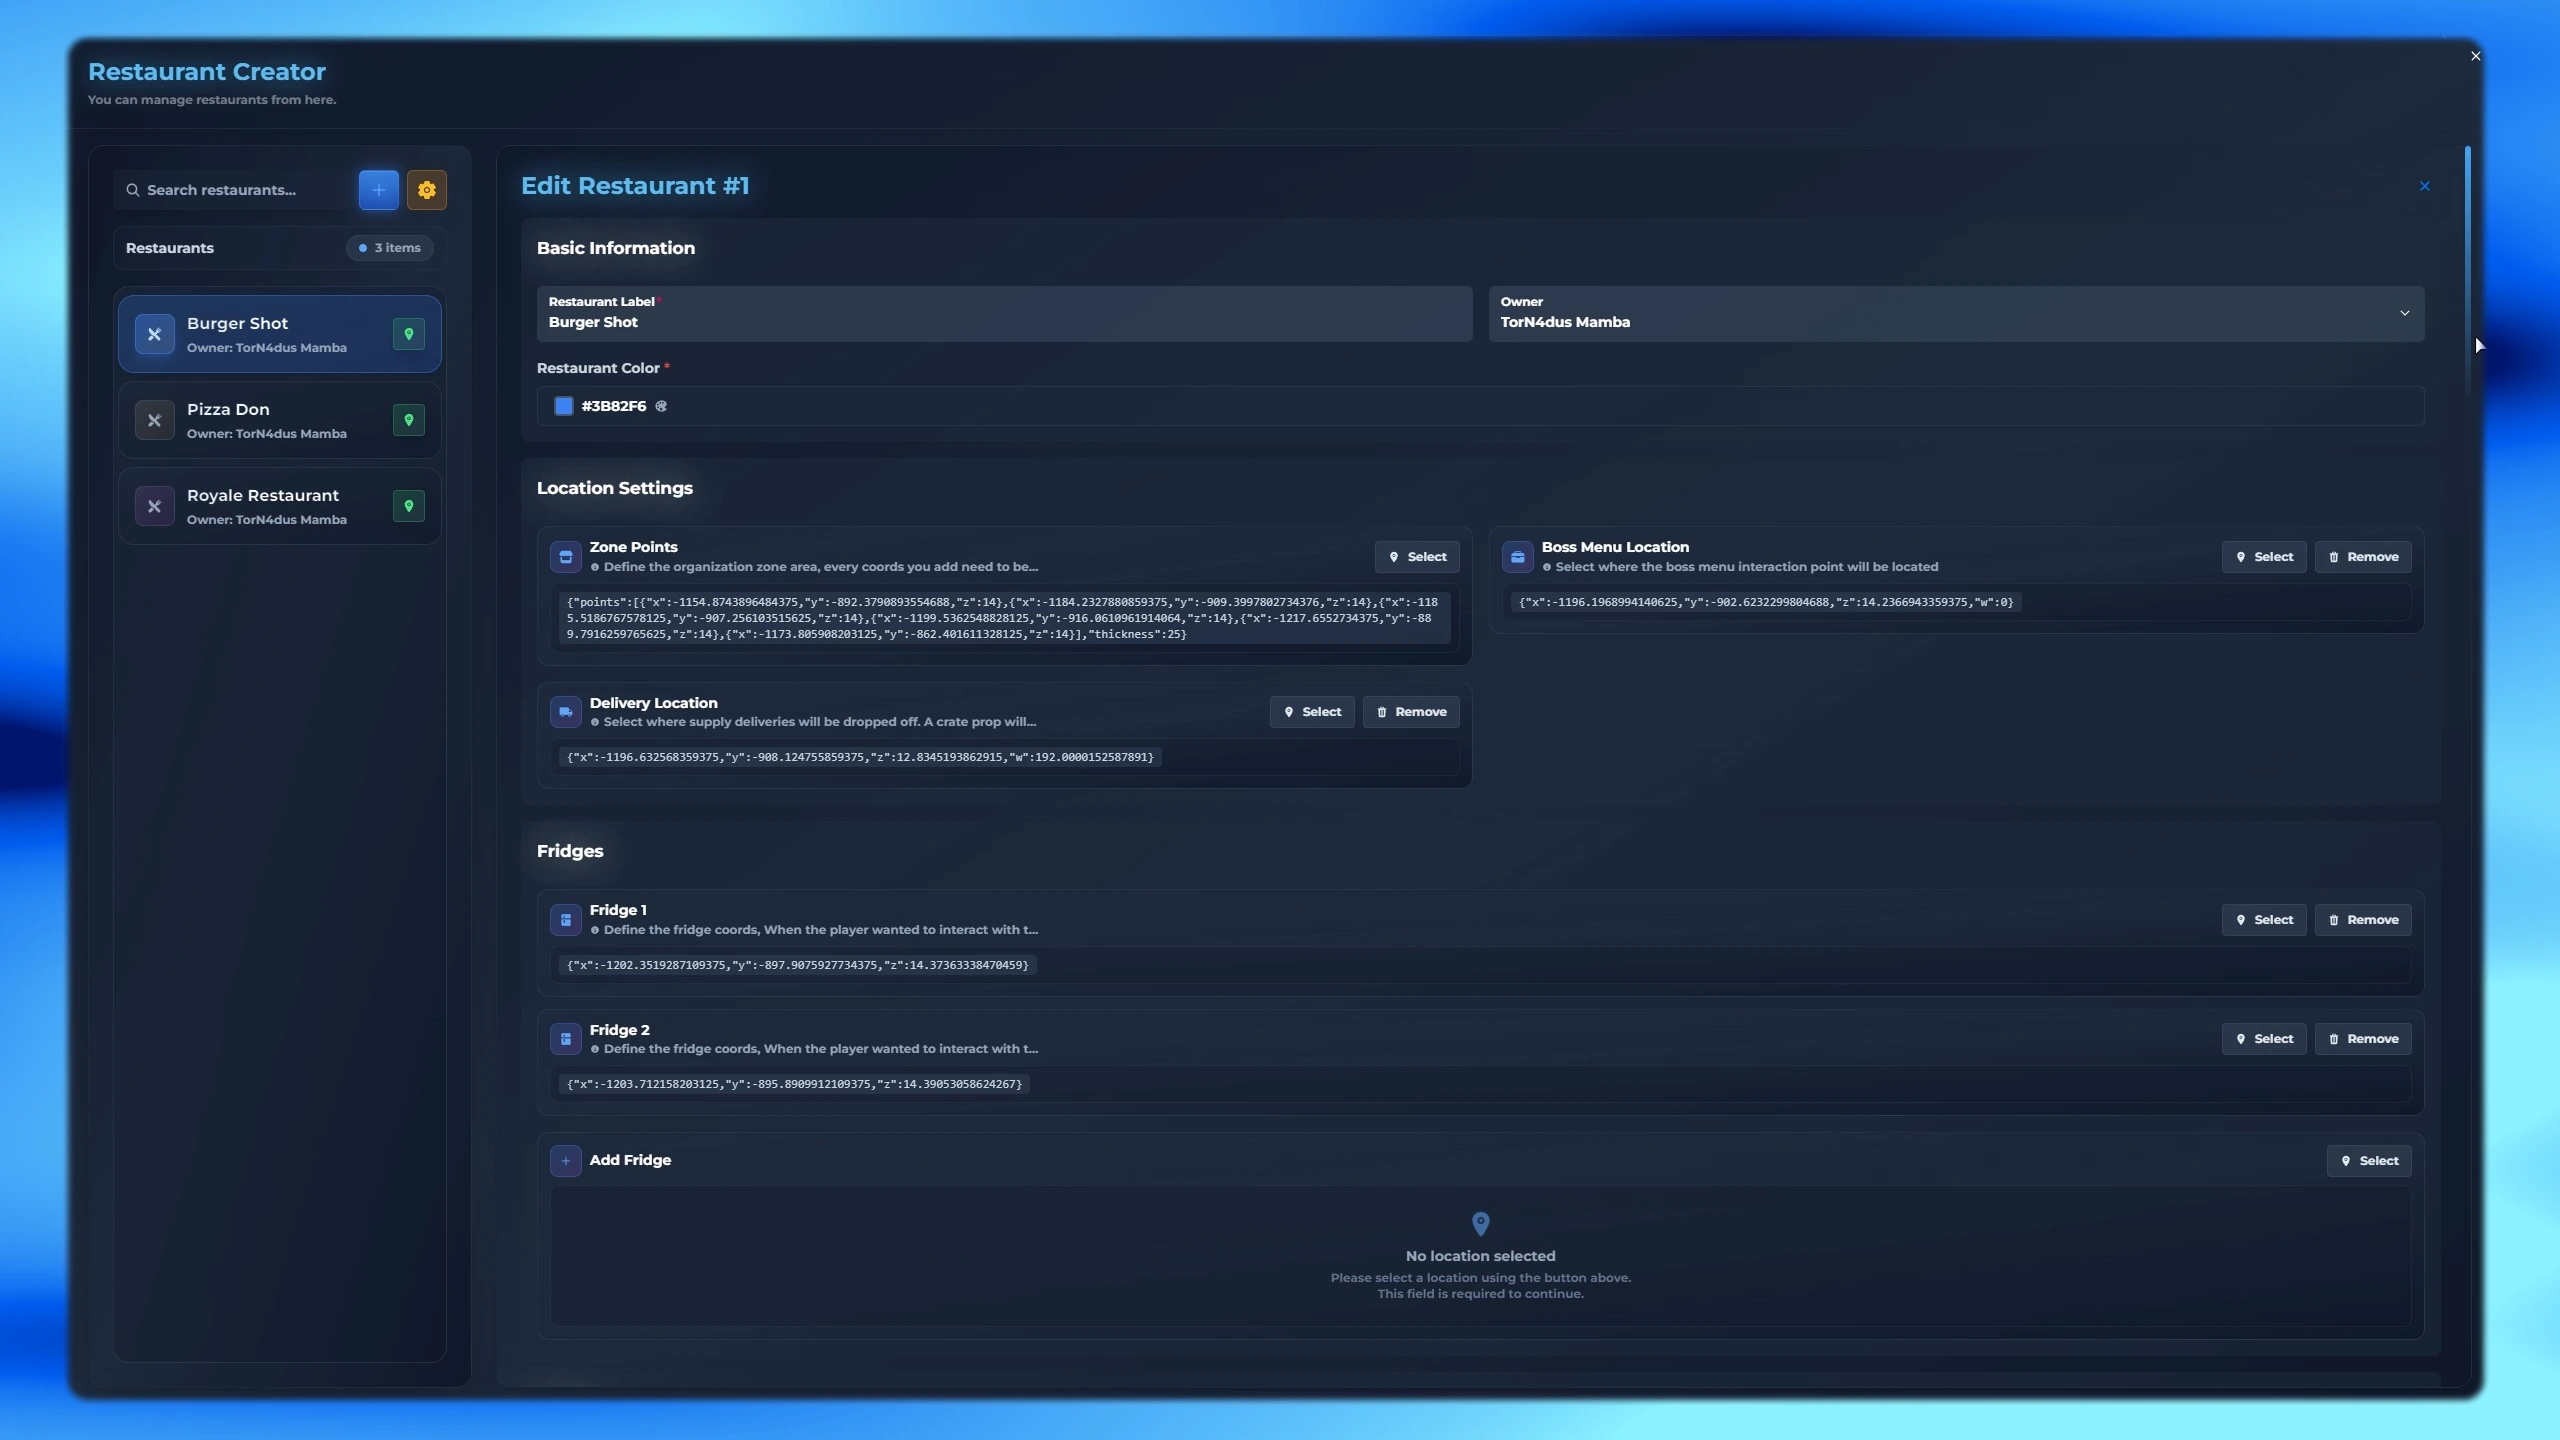Click the Royale Restaurant utensils icon

154,506
